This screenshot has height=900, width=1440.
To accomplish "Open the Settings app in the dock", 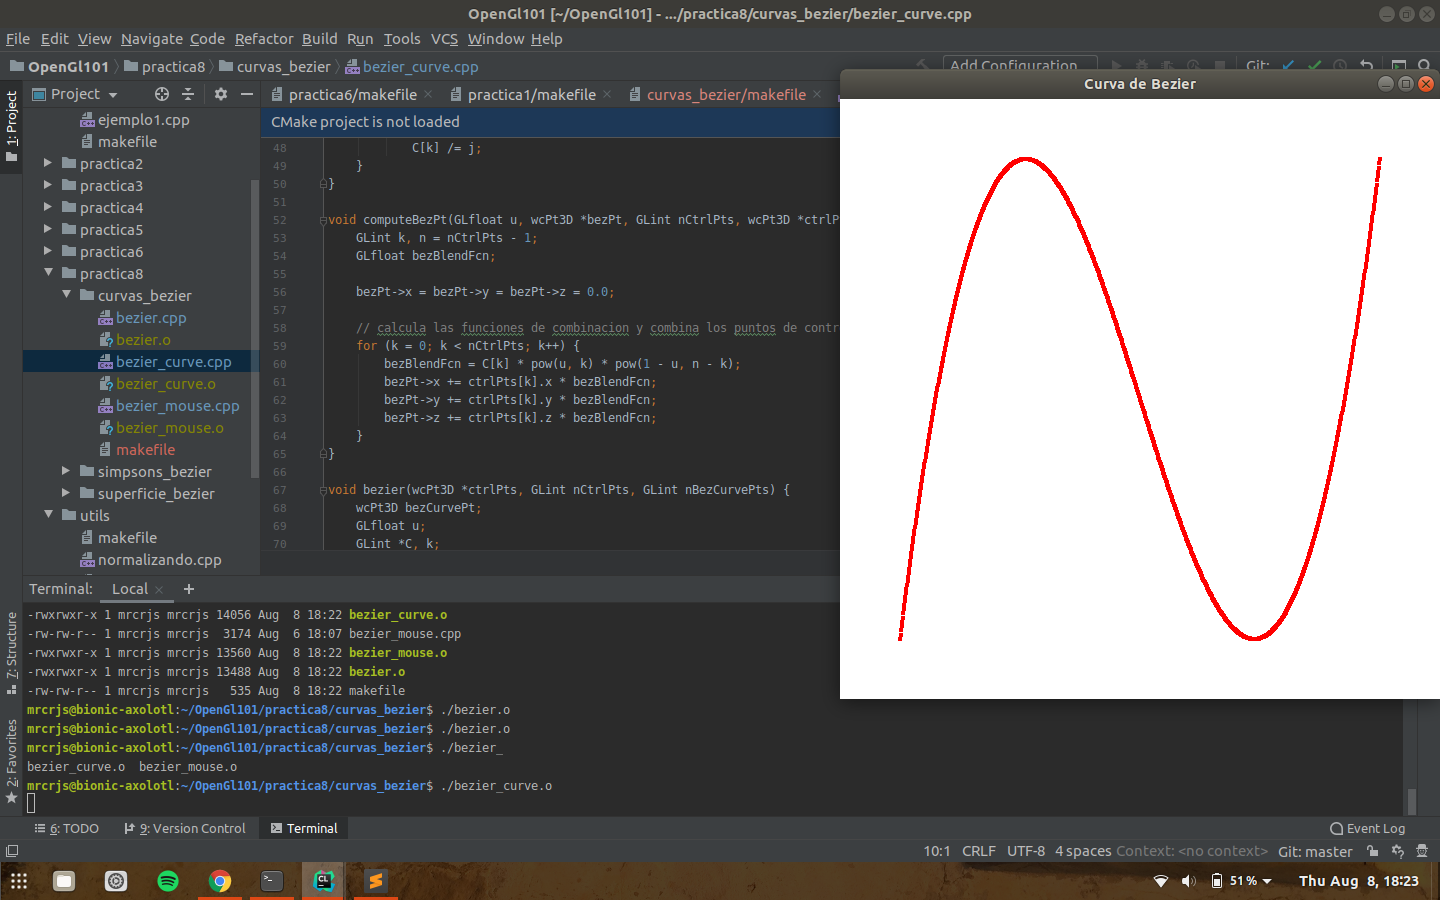I will [x=116, y=881].
